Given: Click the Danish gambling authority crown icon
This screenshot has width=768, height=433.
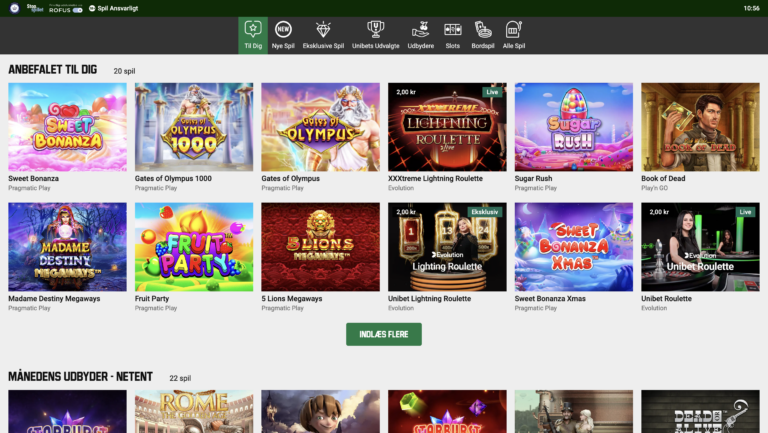Looking at the screenshot, I should (x=14, y=8).
